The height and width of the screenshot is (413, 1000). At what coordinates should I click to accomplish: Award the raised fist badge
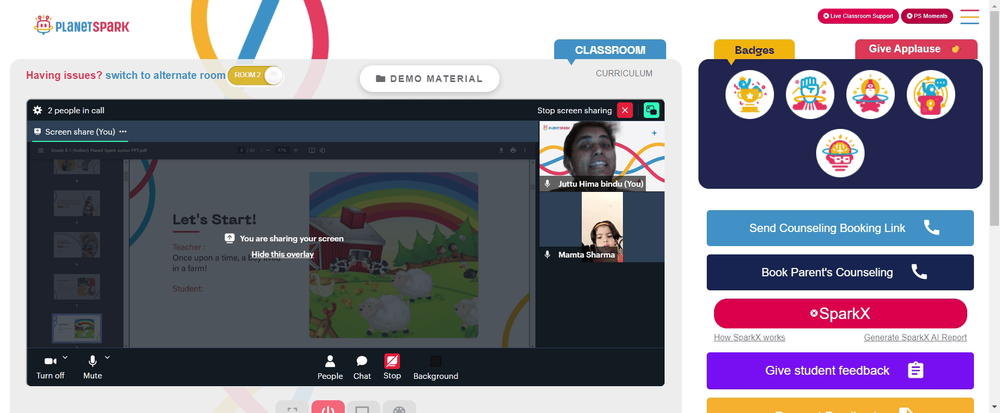[810, 94]
